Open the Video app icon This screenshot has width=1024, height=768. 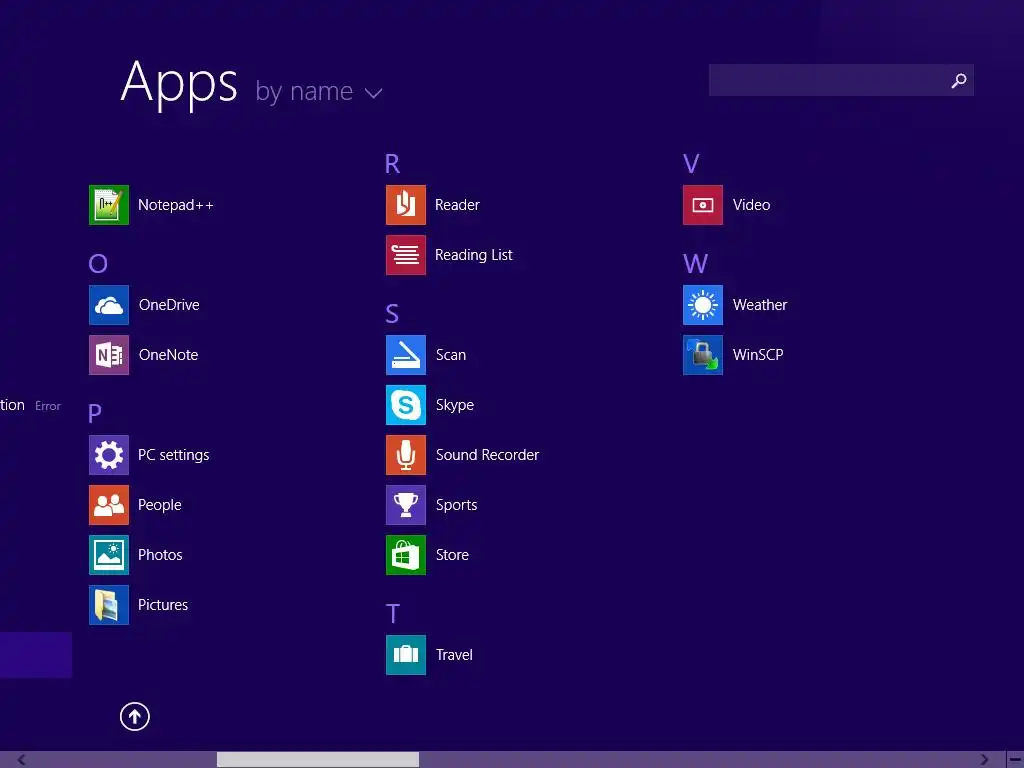coord(703,205)
